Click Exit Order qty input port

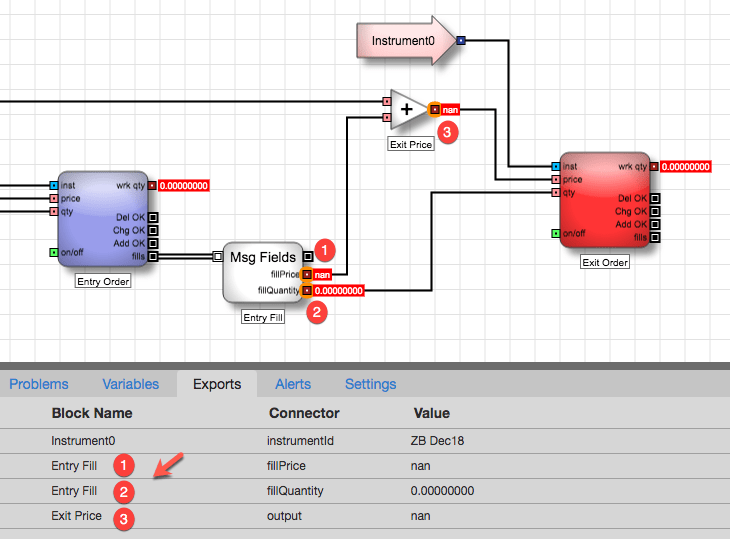coord(555,192)
